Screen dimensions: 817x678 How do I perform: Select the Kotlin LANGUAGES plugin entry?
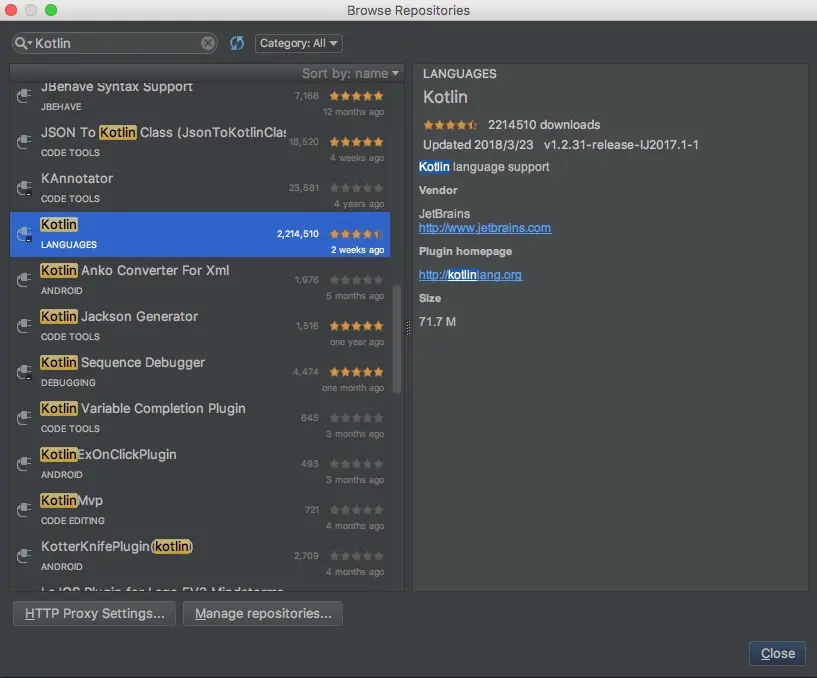click(x=200, y=234)
